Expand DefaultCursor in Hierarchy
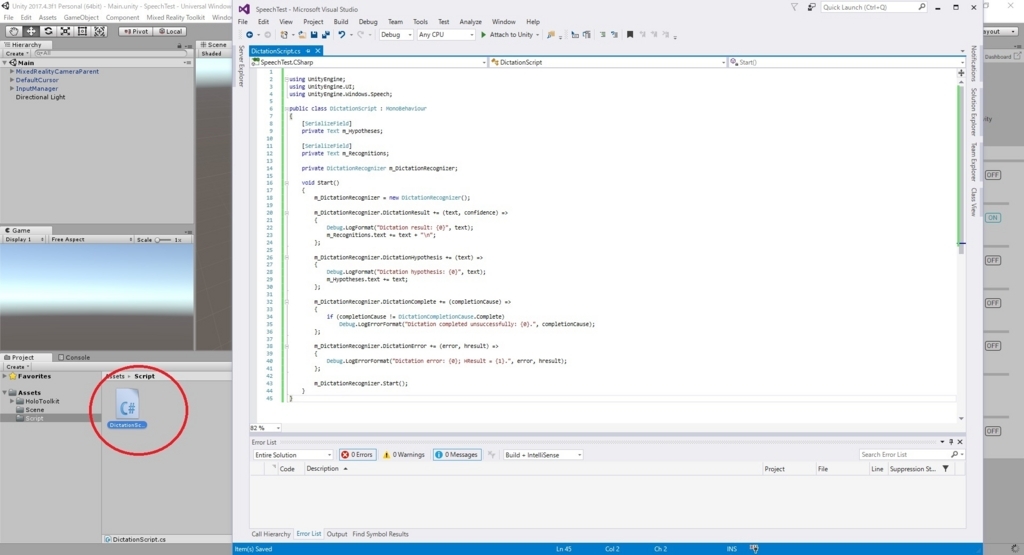1024x555 pixels. point(12,80)
